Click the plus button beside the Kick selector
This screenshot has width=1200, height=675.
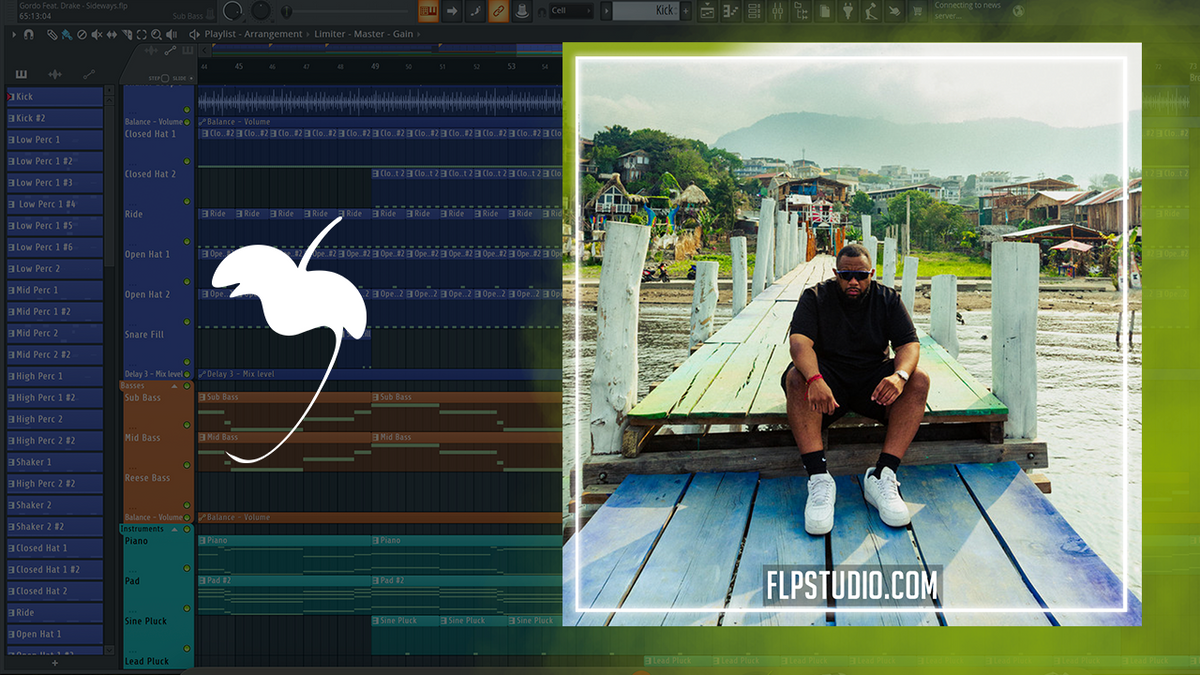point(686,11)
